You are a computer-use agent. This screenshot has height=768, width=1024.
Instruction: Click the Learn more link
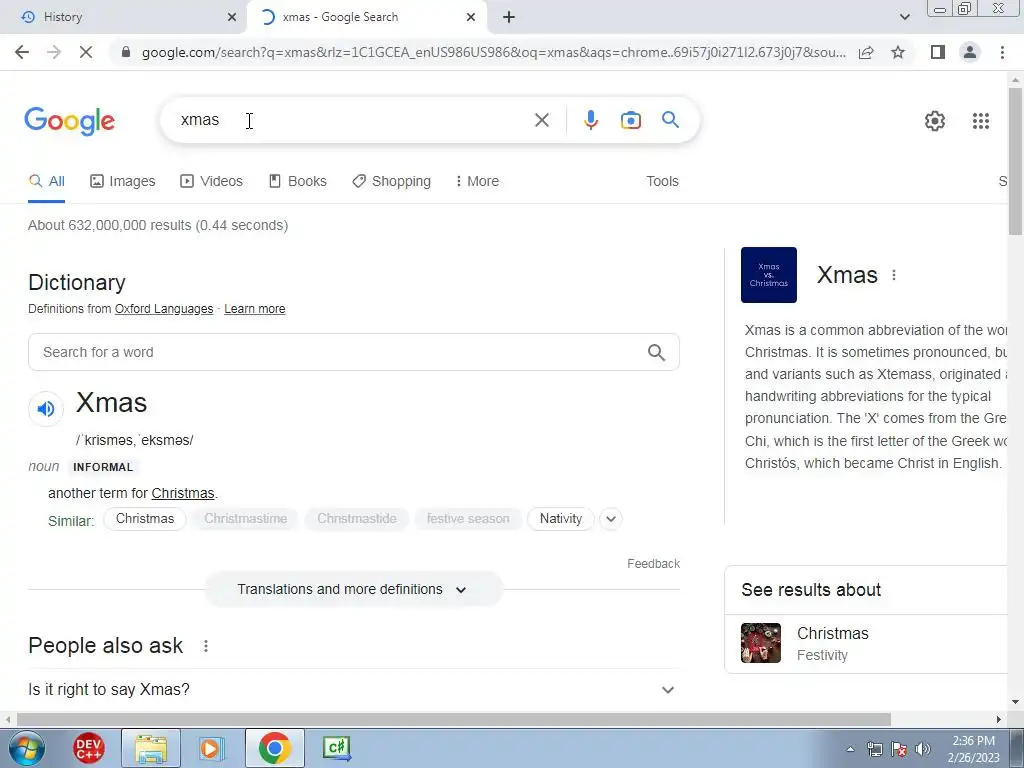[255, 309]
